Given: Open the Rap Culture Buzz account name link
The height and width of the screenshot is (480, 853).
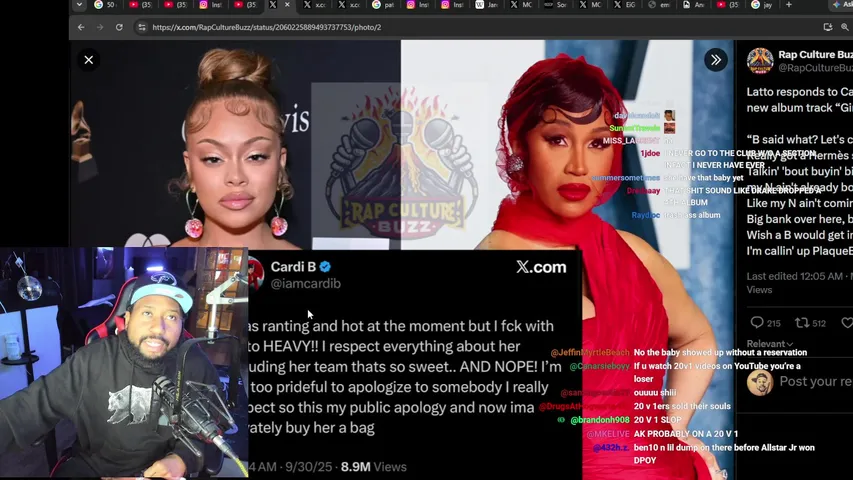Looking at the screenshot, I should (815, 54).
